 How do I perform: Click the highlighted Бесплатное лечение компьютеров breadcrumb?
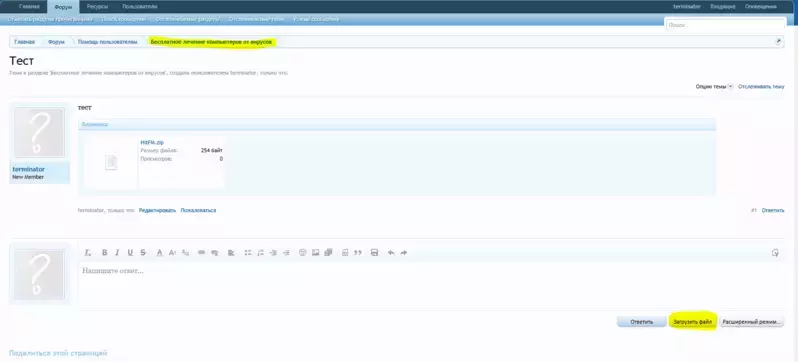click(x=211, y=42)
